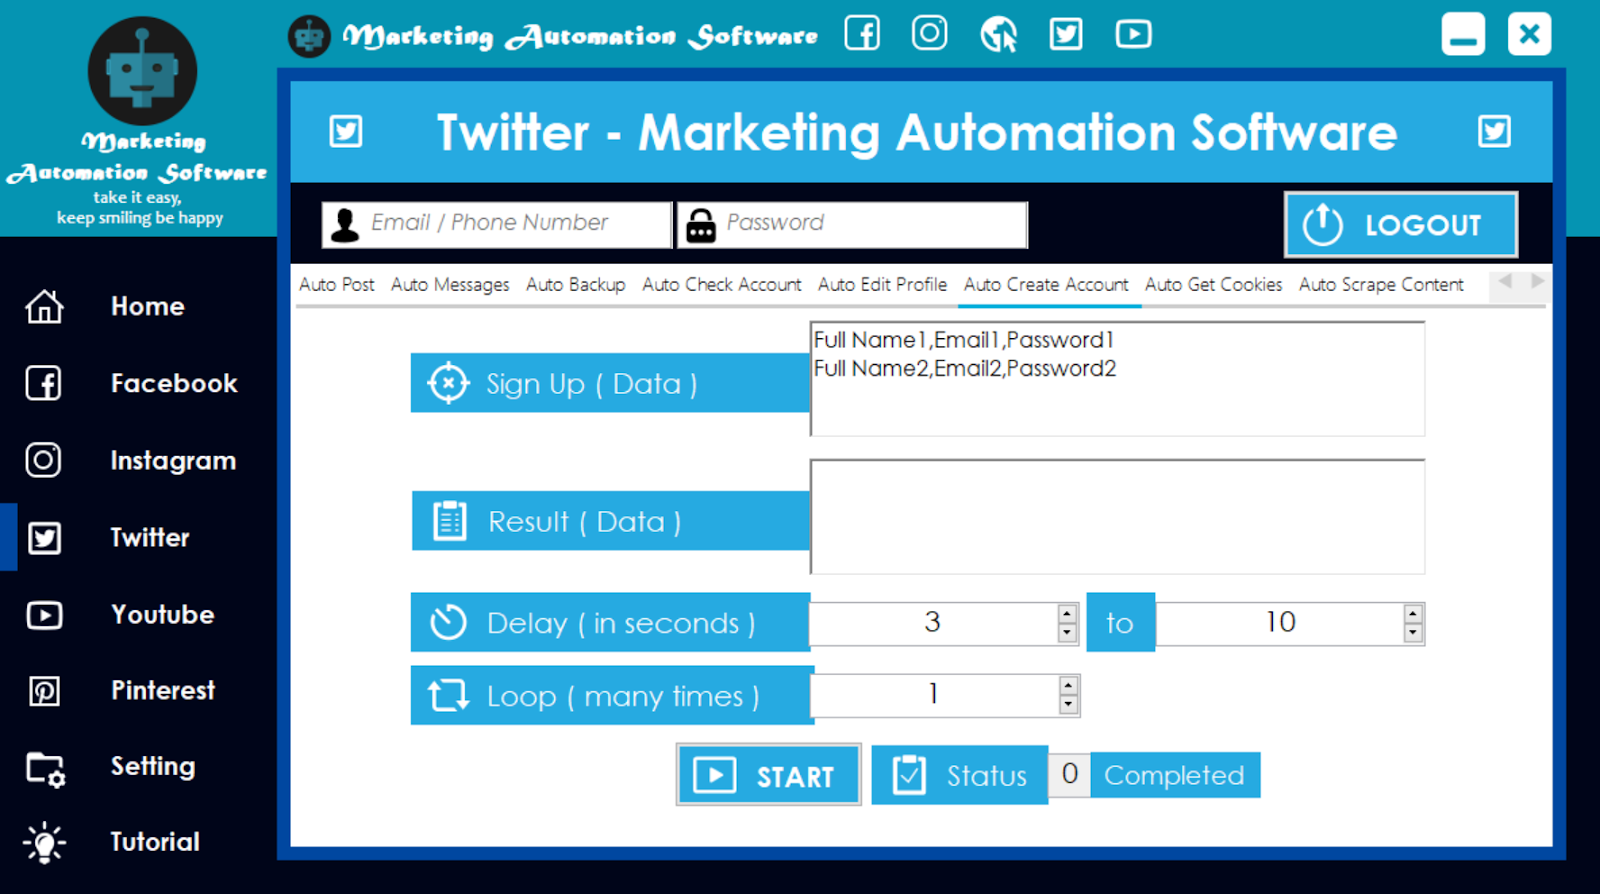Click Twitter icon right of header title
The height and width of the screenshot is (894, 1600).
1494,131
